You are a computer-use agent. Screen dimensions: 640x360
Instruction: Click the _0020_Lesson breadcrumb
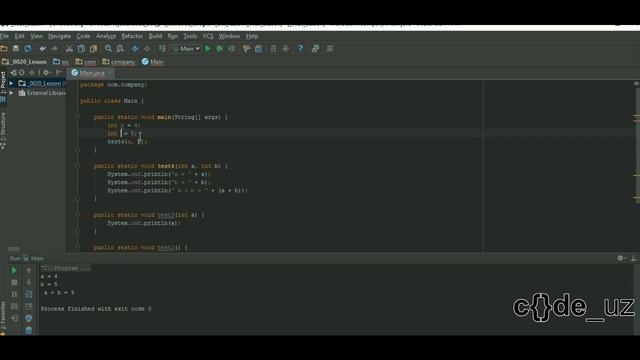pyautogui.click(x=24, y=62)
